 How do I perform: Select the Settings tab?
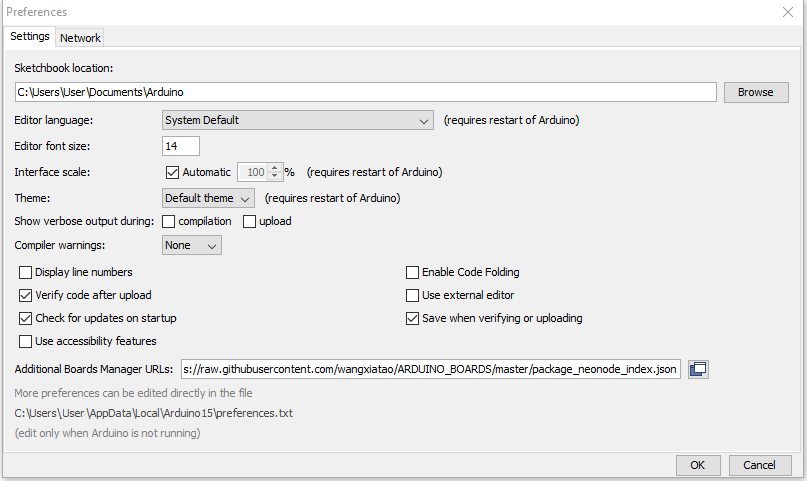[x=29, y=37]
